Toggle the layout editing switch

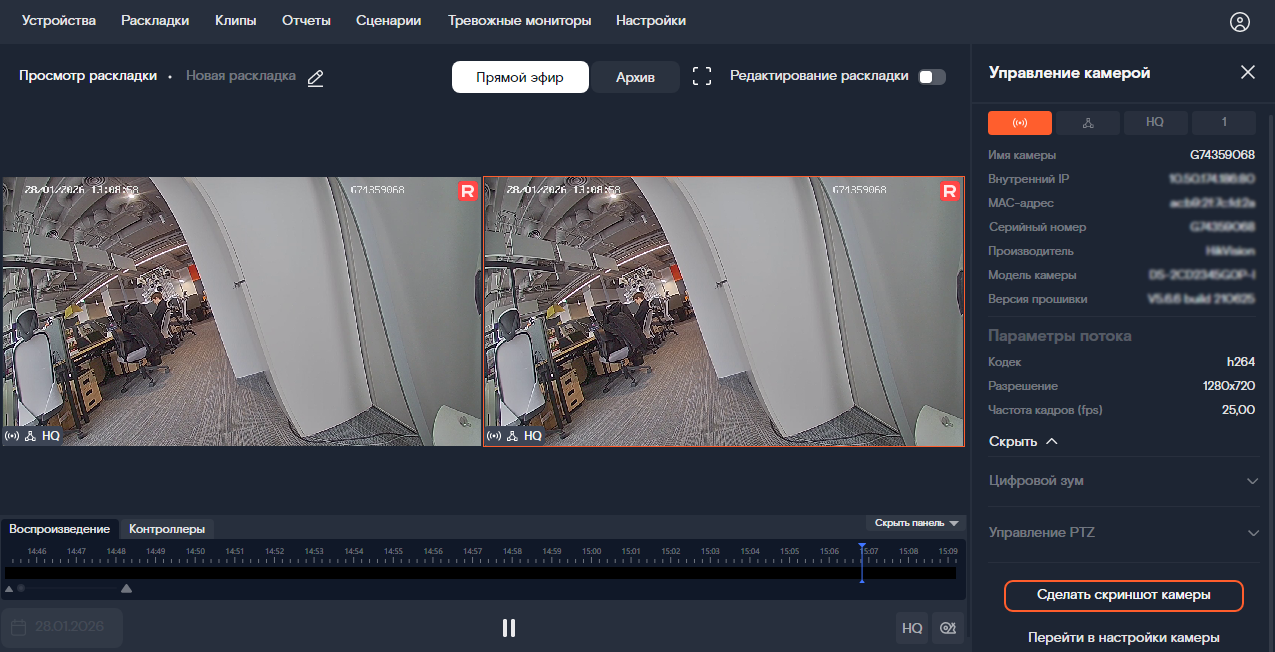pos(931,77)
